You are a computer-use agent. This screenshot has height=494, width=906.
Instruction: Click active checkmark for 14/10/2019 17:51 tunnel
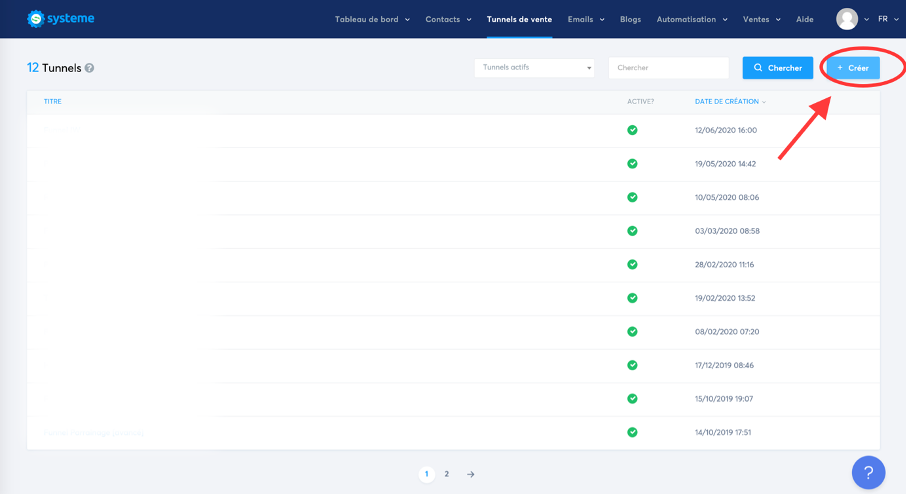pyautogui.click(x=632, y=432)
